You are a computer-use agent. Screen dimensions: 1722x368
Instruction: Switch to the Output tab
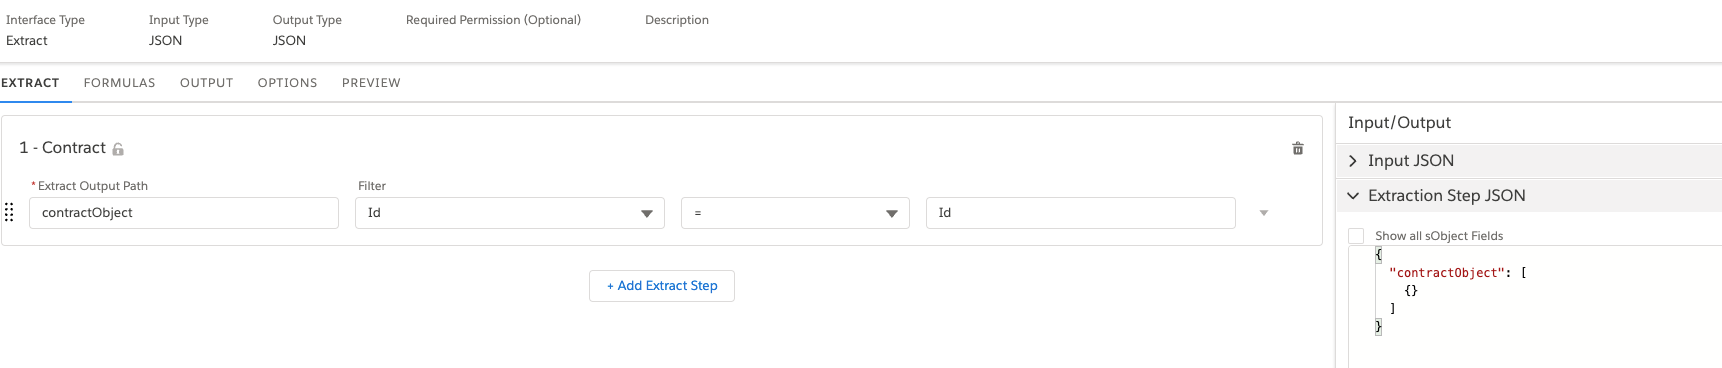[207, 83]
